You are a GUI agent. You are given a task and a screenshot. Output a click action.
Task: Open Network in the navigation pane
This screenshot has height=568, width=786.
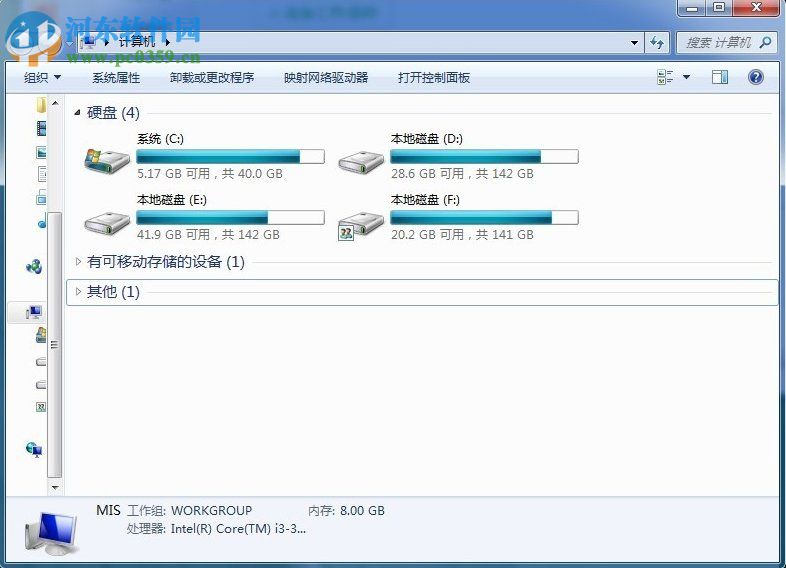[34, 449]
